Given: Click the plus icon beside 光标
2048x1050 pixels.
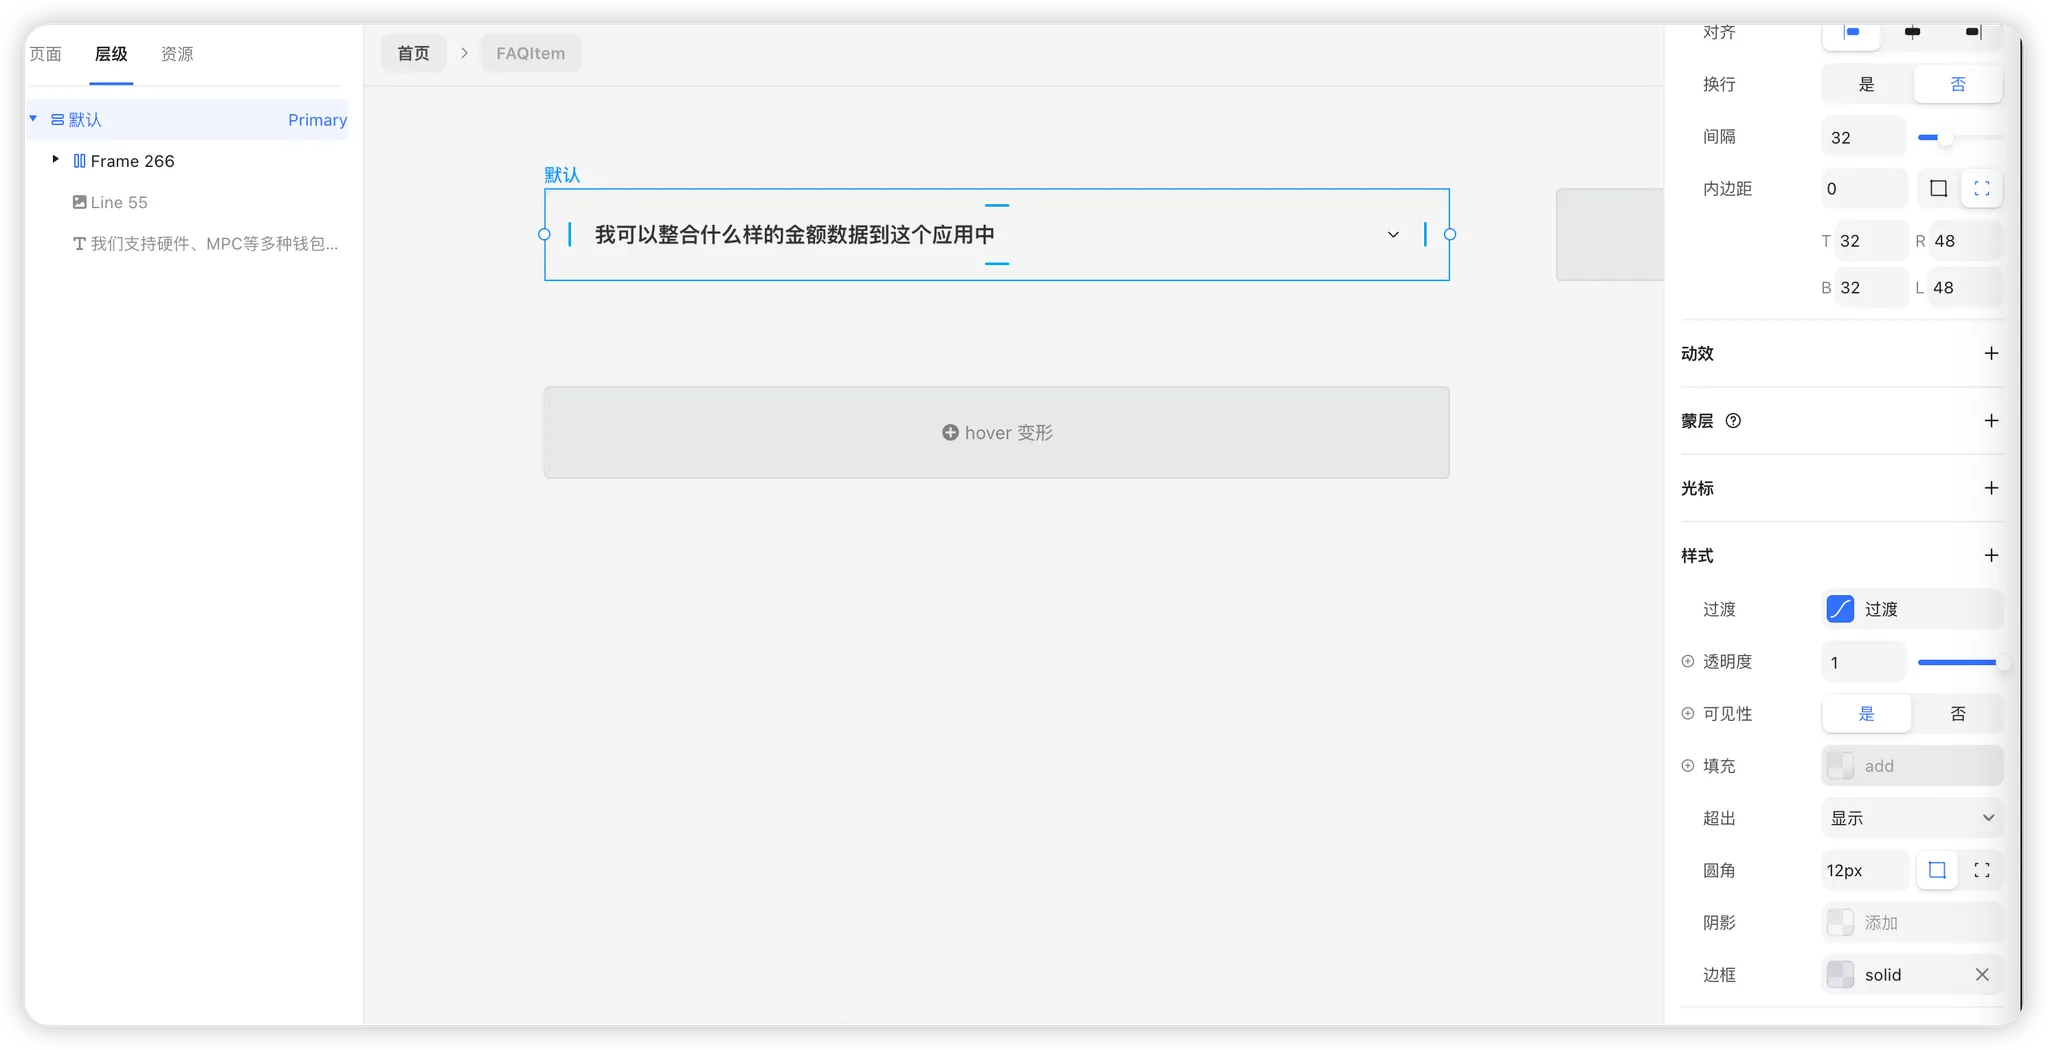Looking at the screenshot, I should click(x=1991, y=488).
